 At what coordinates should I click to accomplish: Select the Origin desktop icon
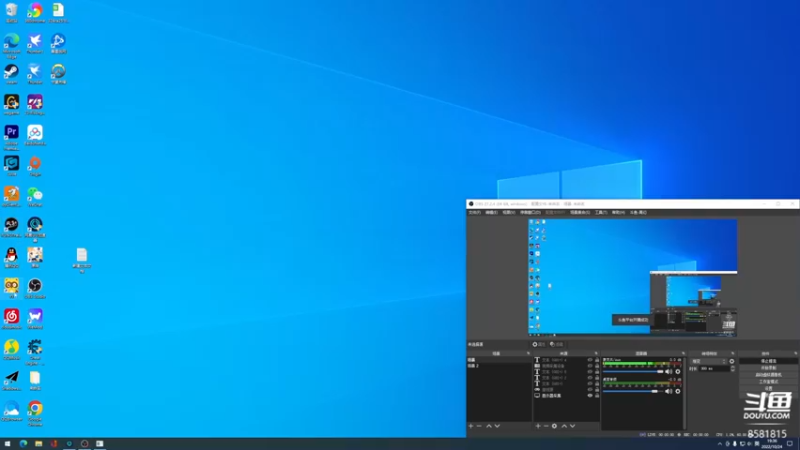click(x=35, y=166)
